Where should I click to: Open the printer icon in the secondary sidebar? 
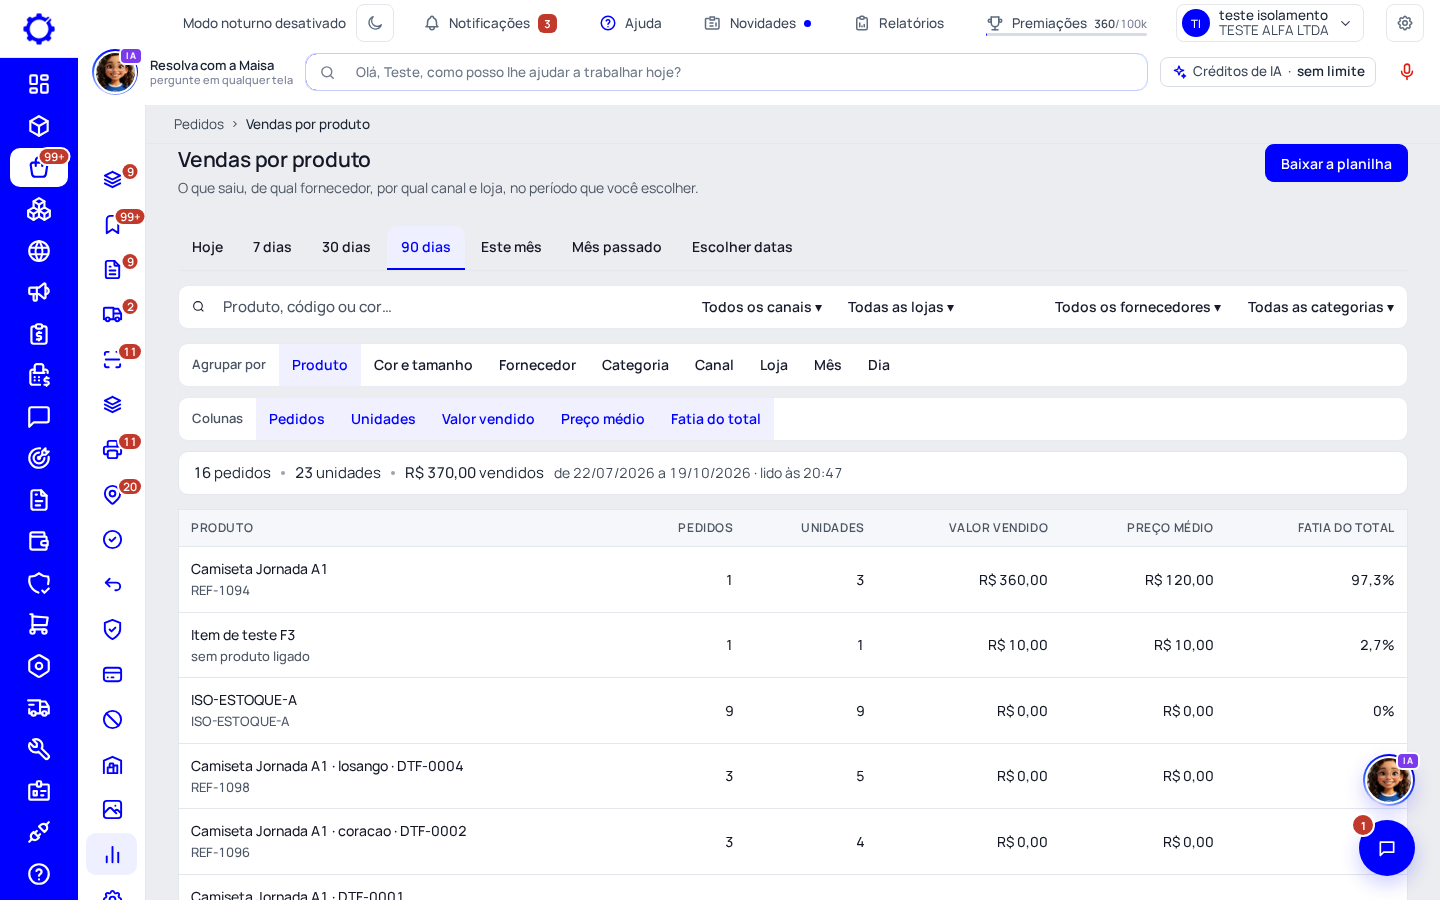pyautogui.click(x=113, y=450)
